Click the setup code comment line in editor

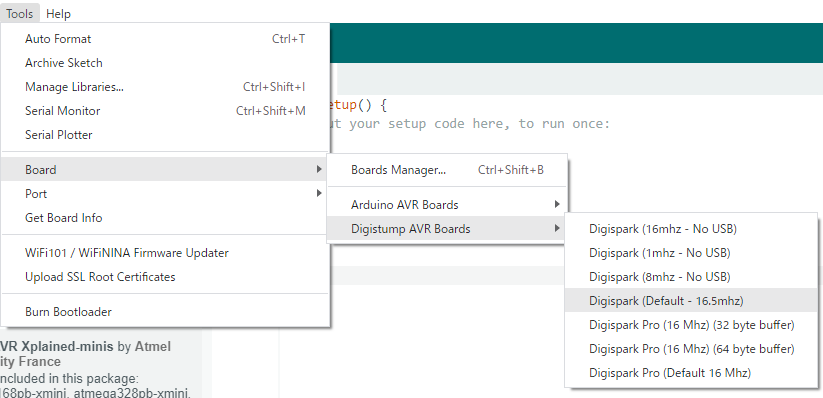[x=470, y=124]
